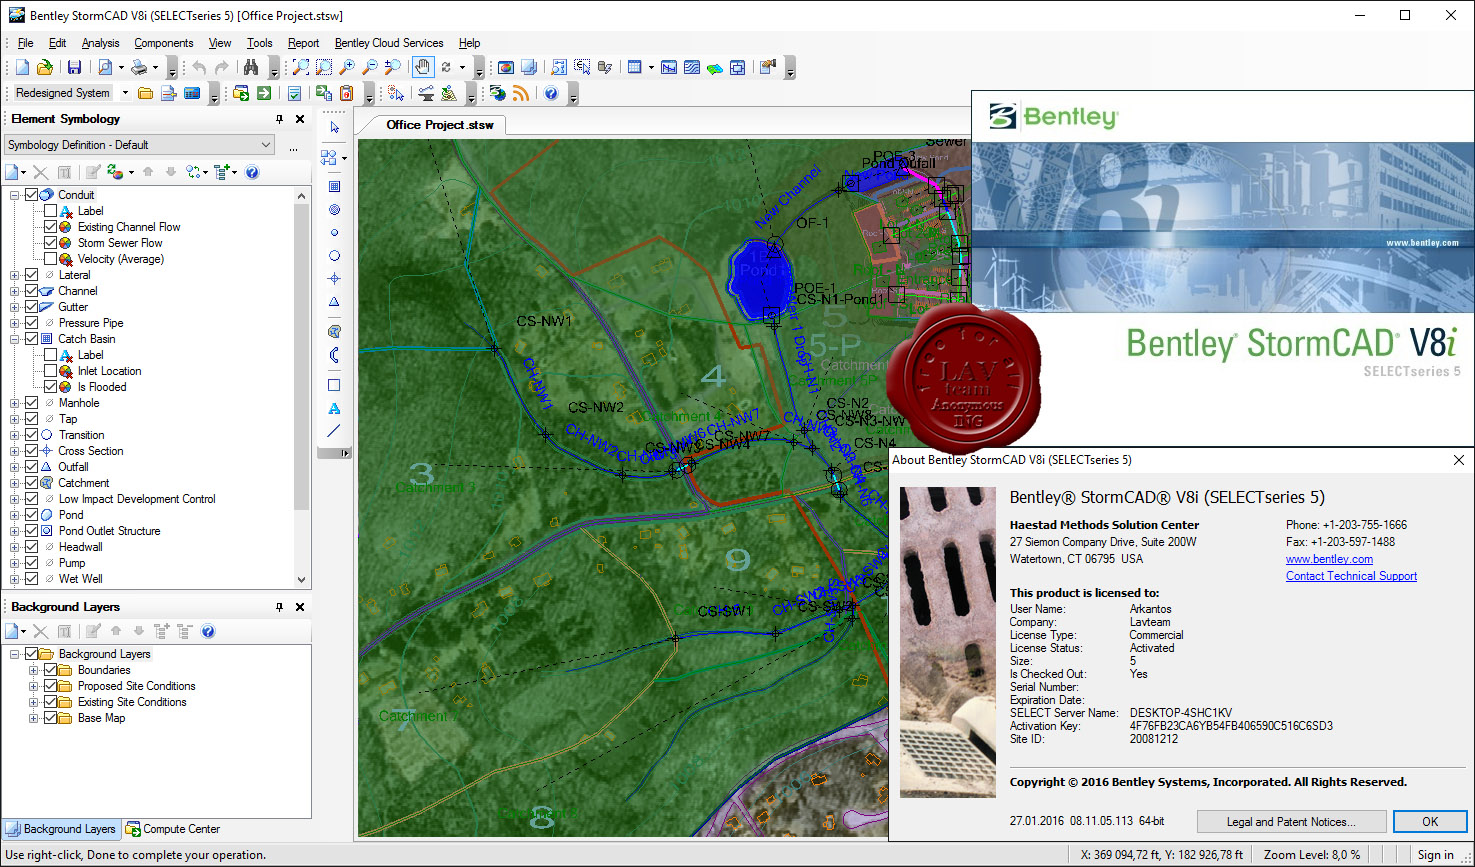This screenshot has width=1475, height=867.
Task: Click the Element Symbology scrollbar down arrow
Action: point(301,579)
